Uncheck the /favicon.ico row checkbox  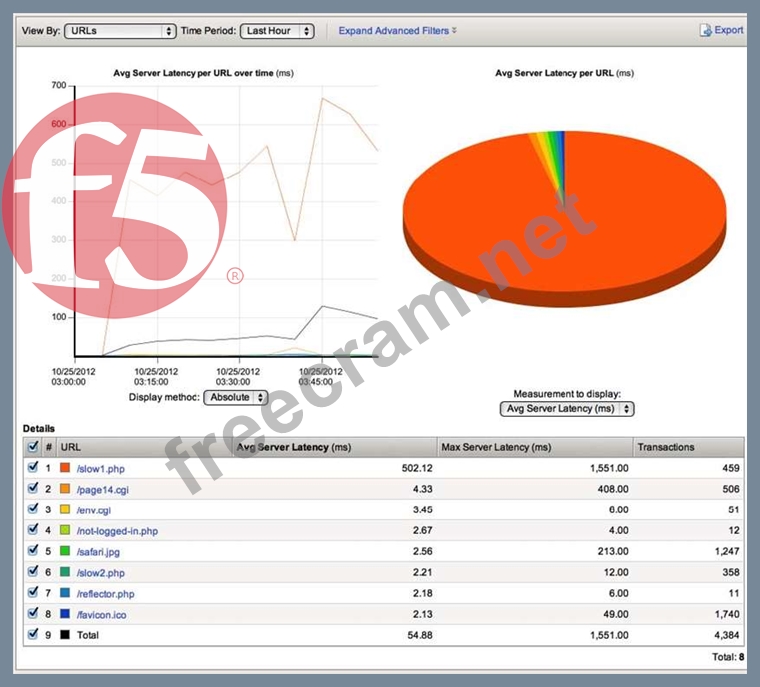point(33,613)
